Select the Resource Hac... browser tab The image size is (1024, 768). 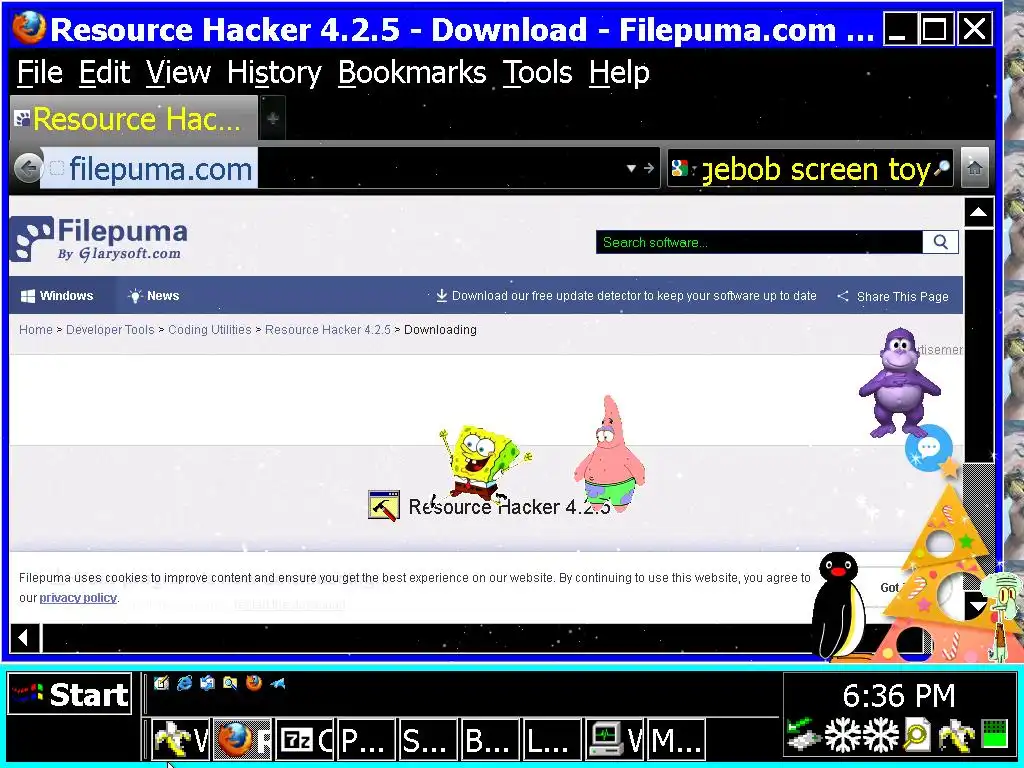tap(134, 119)
